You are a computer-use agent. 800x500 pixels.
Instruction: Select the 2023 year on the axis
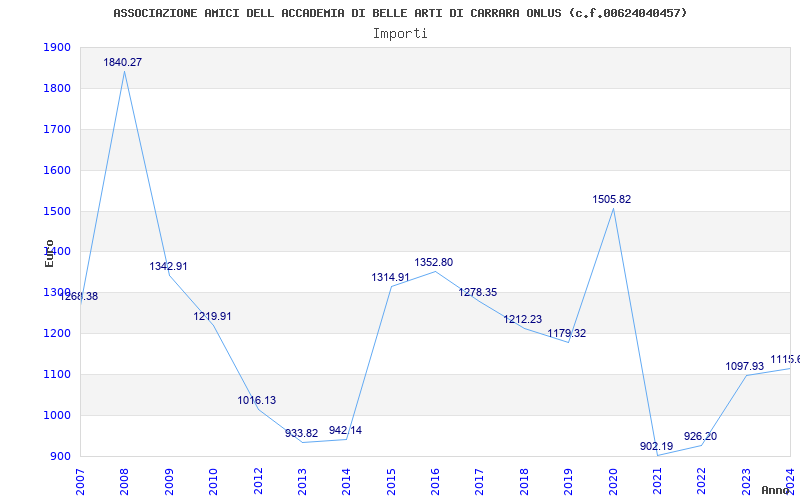click(746, 482)
